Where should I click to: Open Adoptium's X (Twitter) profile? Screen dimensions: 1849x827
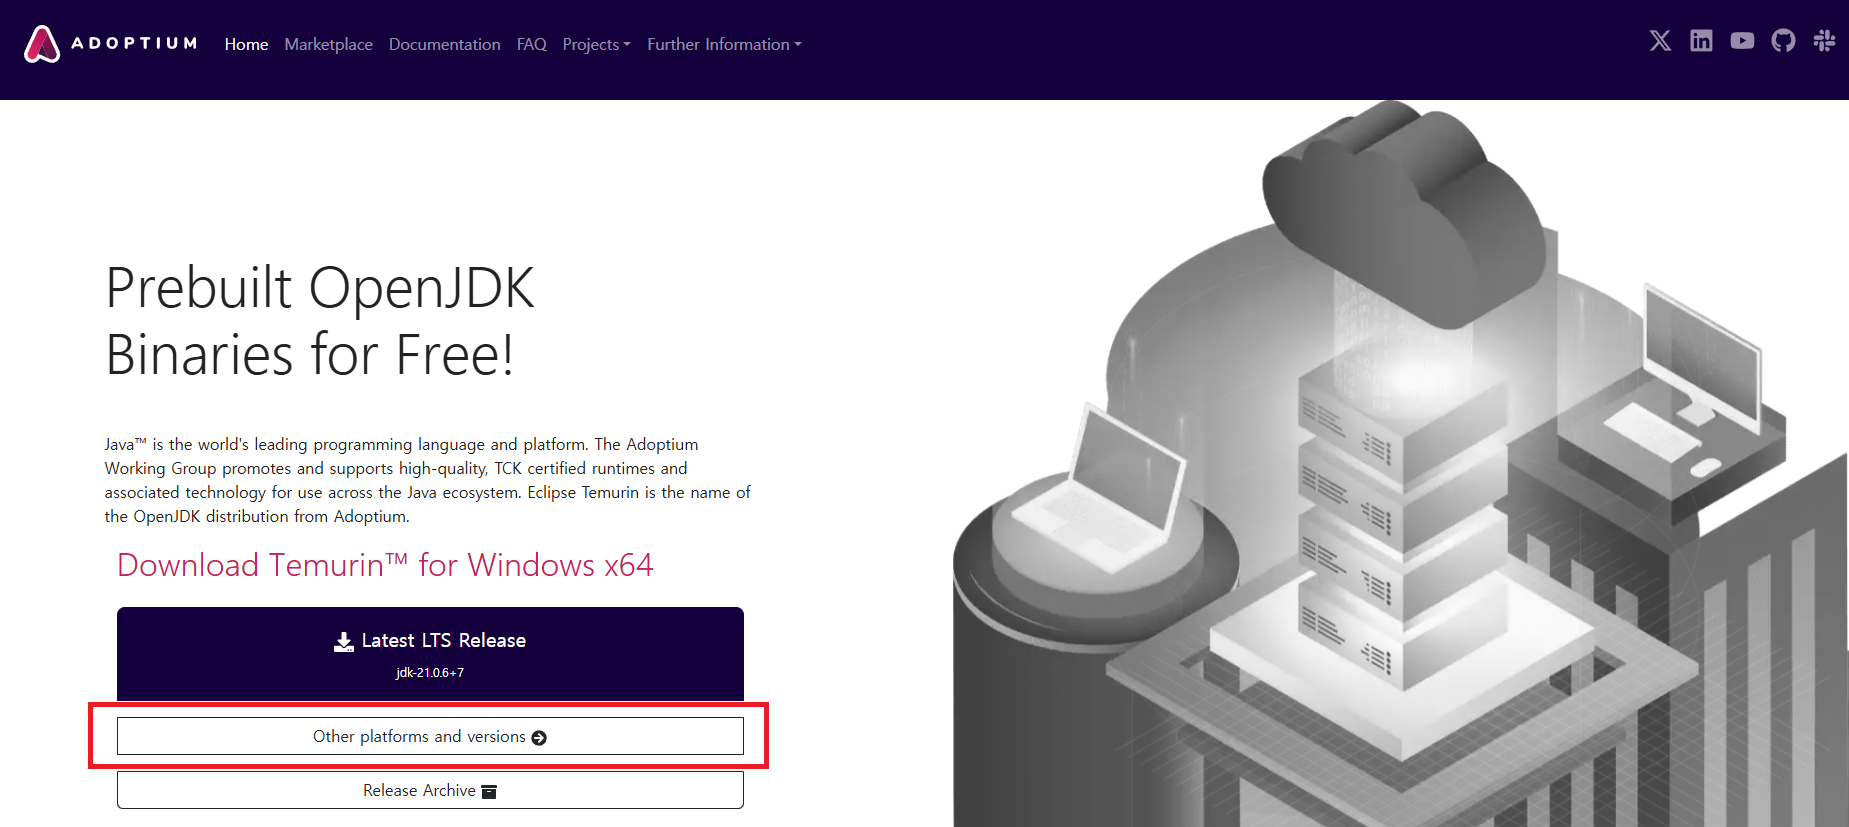tap(1660, 40)
